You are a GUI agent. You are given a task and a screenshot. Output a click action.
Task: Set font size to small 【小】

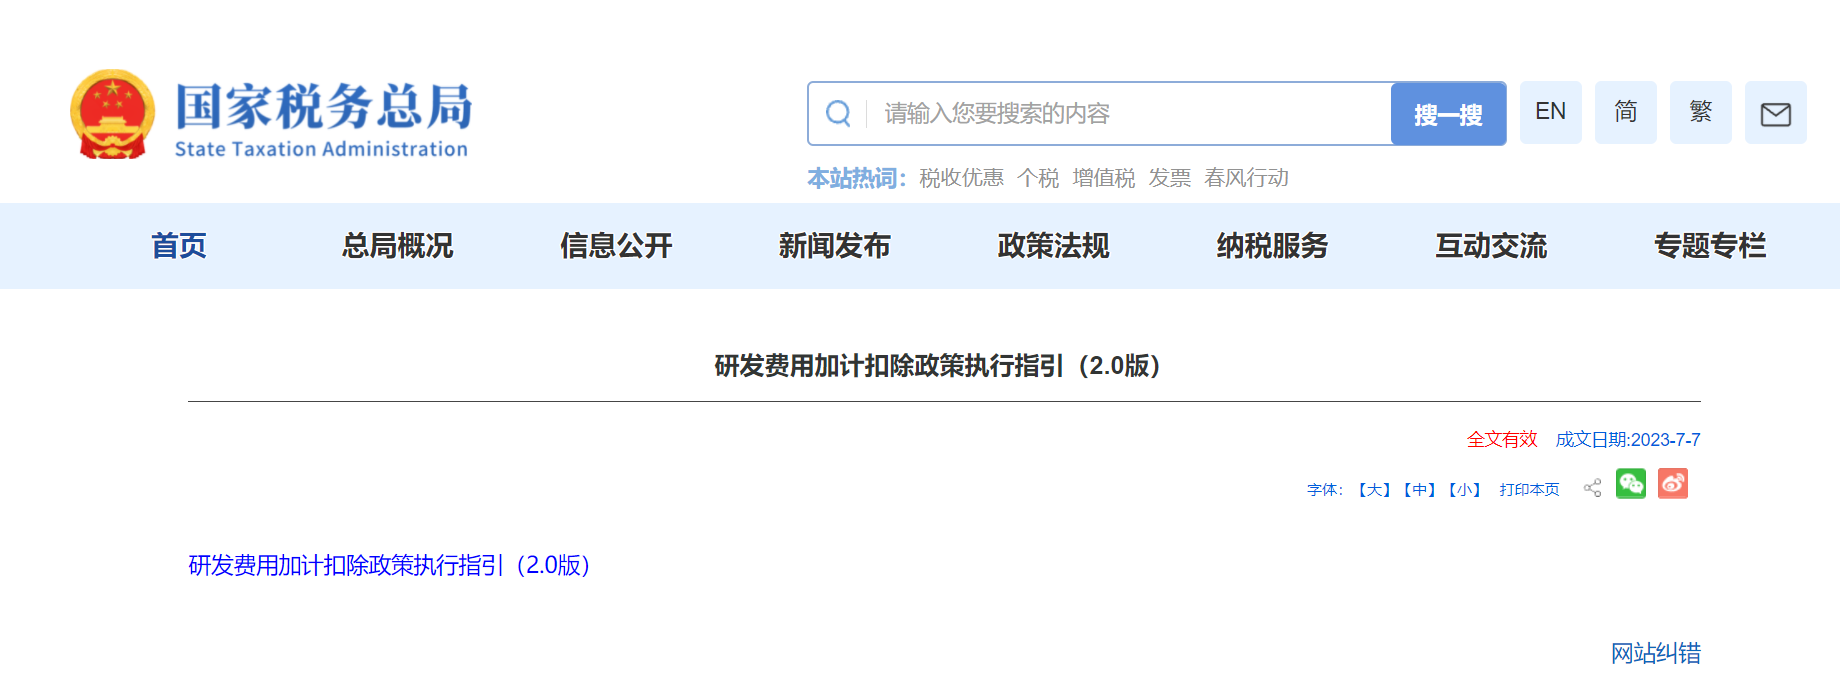[x=1464, y=490]
